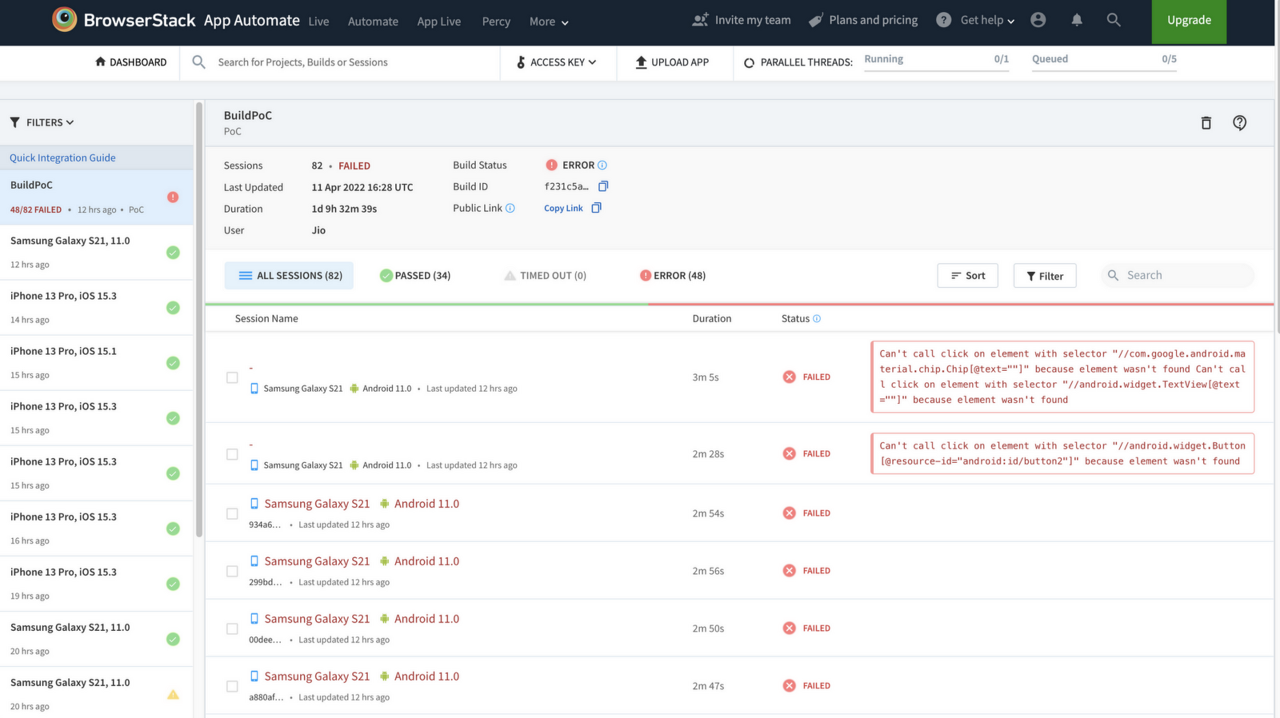
Task: Expand the Filters dropdown in sidebar
Action: pyautogui.click(x=42, y=122)
